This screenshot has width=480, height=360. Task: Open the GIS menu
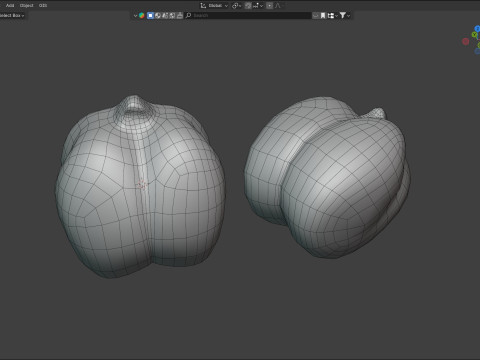[43, 5]
